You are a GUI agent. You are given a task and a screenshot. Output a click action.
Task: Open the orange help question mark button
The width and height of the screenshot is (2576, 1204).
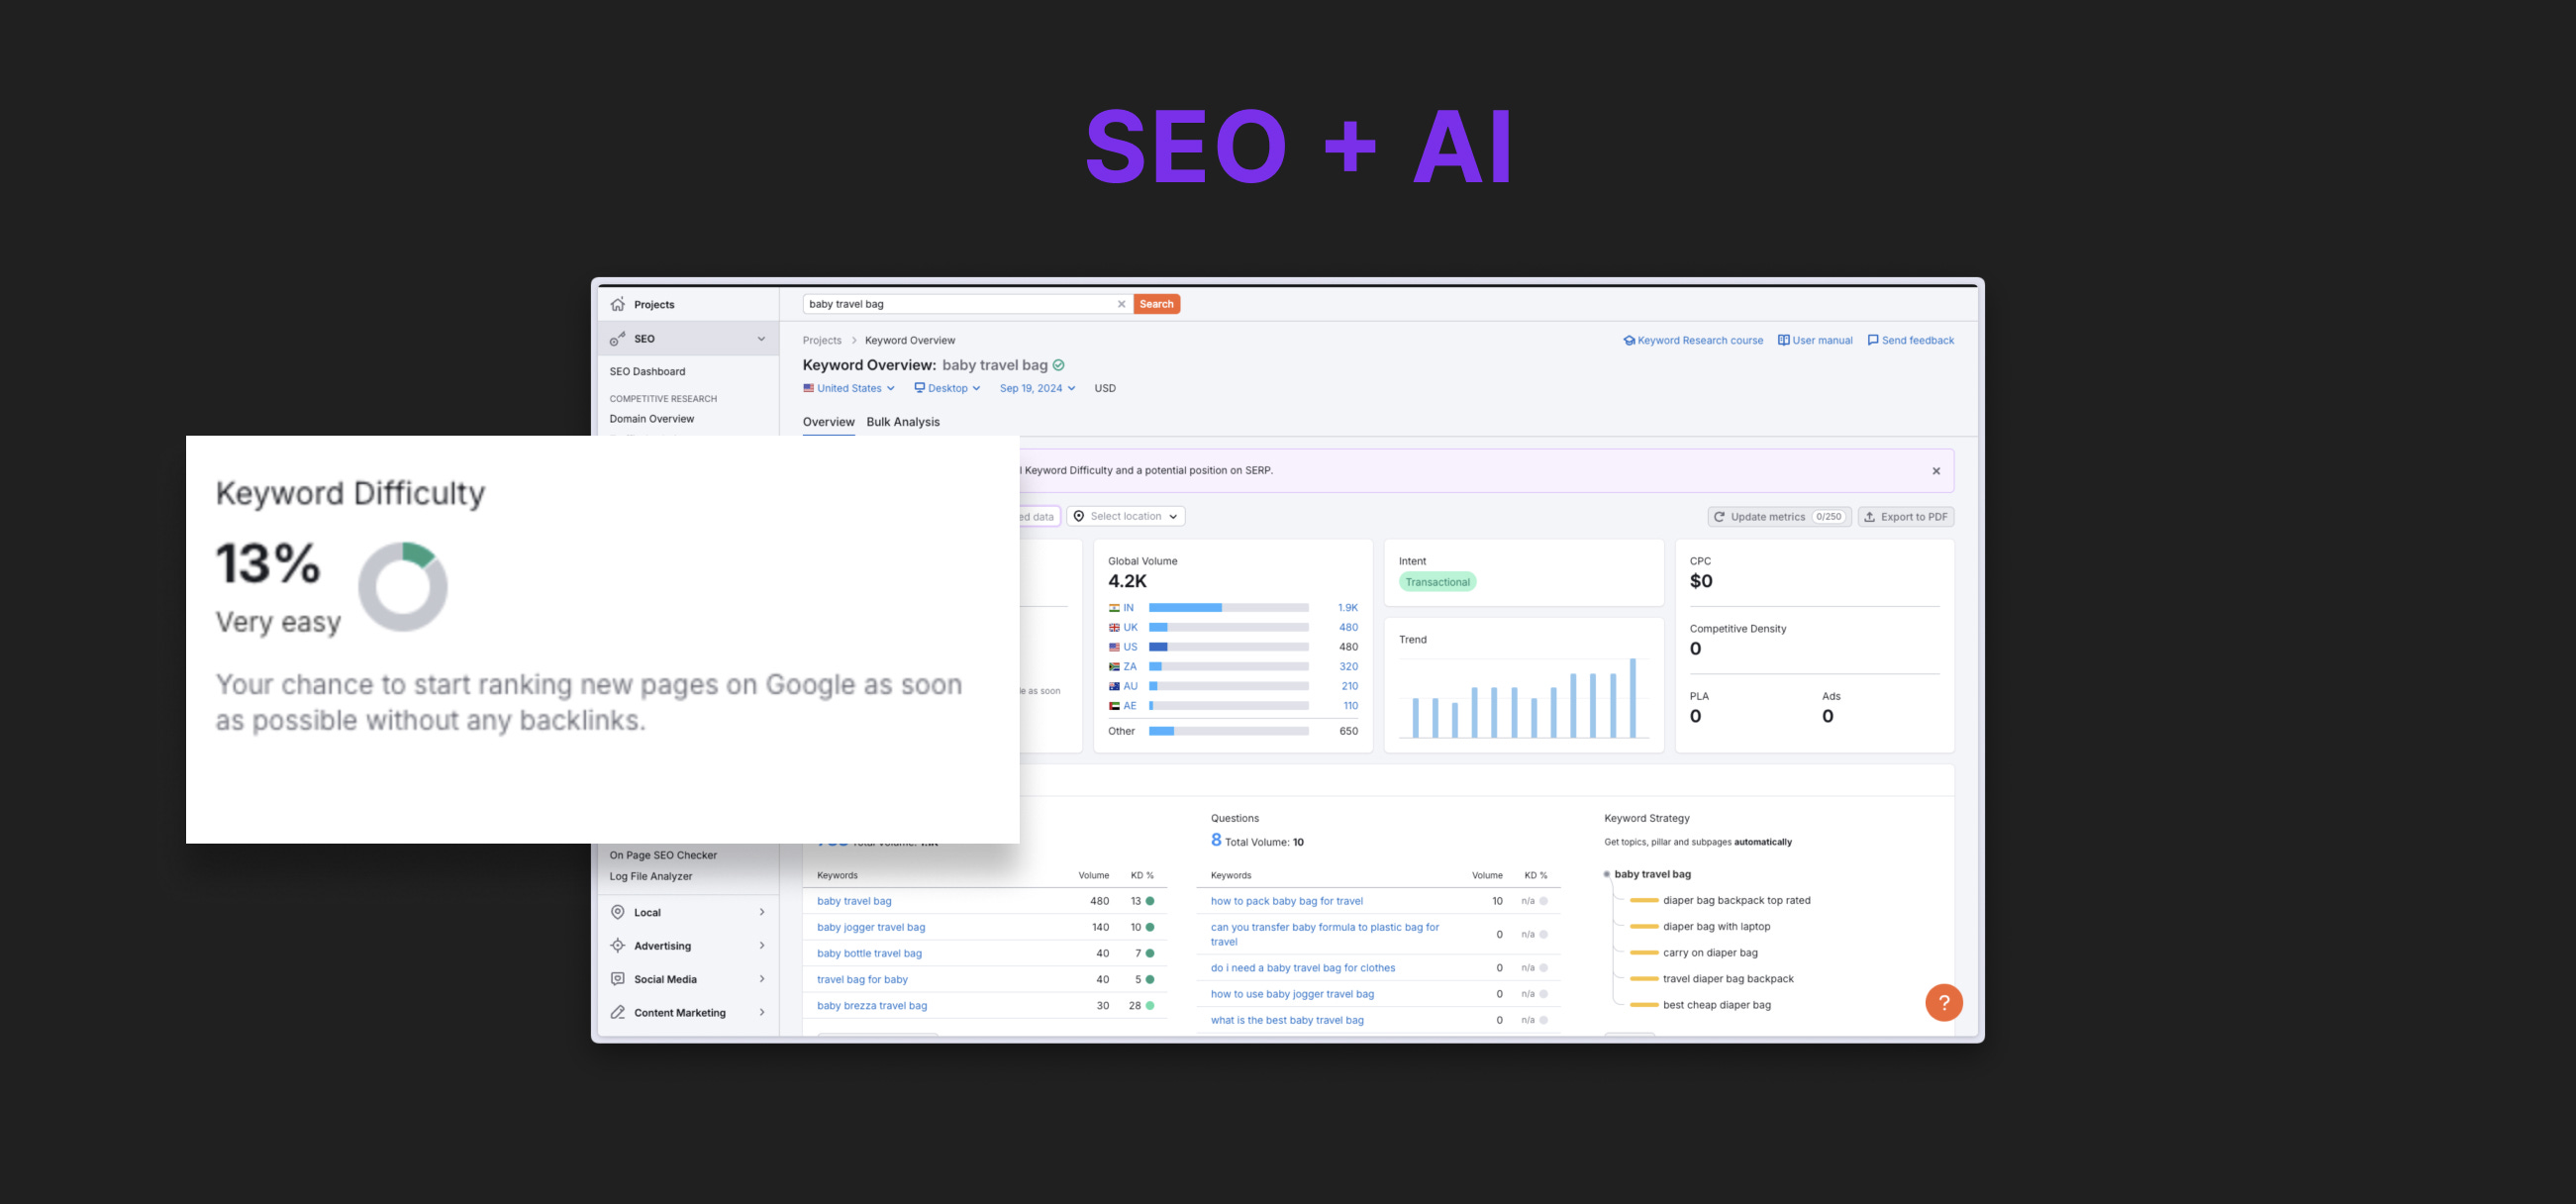click(x=1943, y=1002)
